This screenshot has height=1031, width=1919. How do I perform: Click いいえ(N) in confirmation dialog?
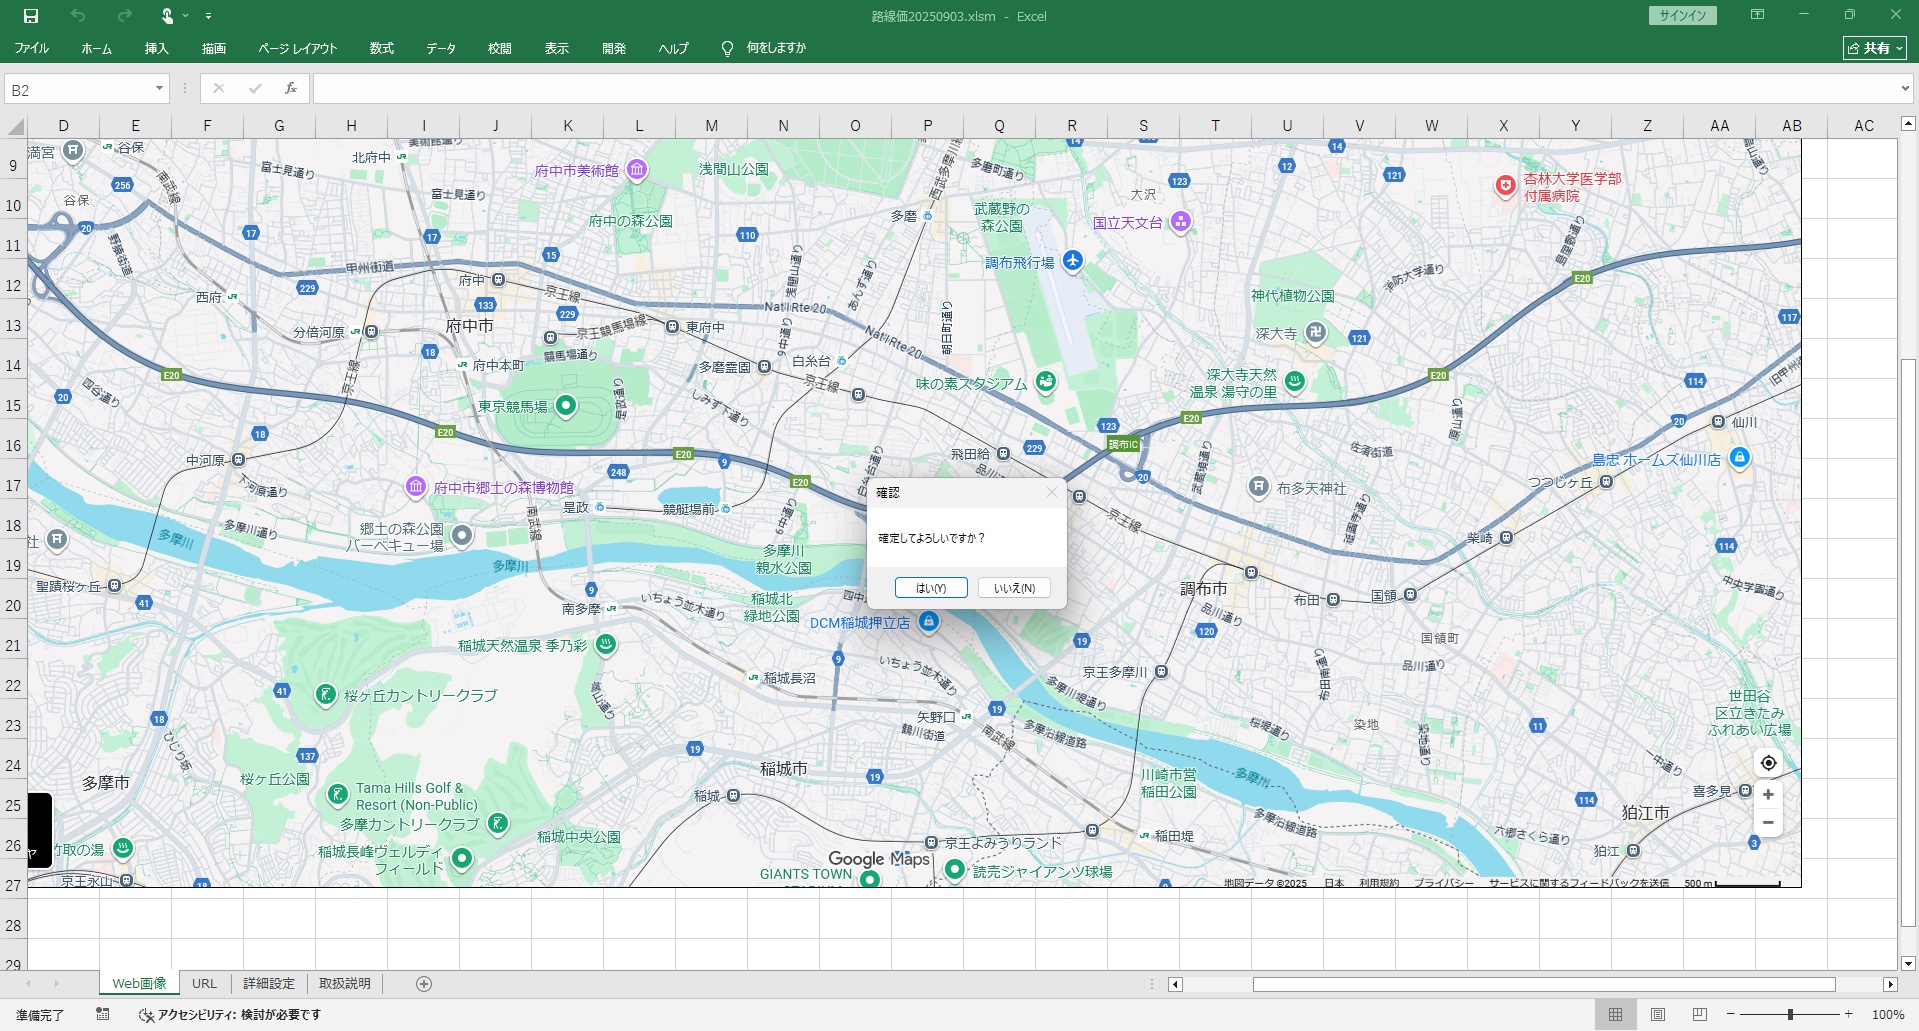click(x=1014, y=588)
